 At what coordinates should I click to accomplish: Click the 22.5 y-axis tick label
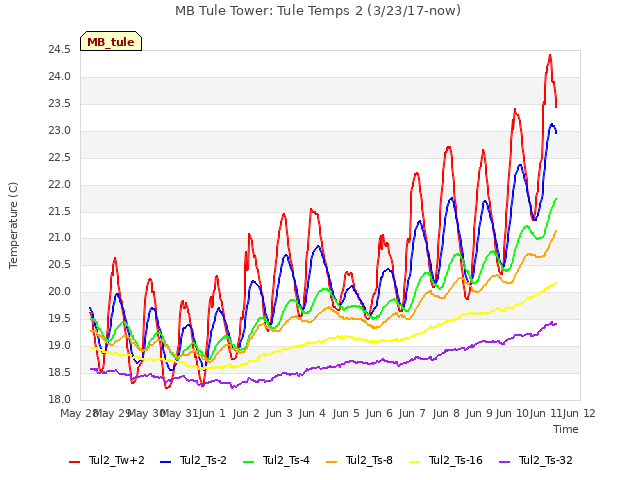point(60,158)
